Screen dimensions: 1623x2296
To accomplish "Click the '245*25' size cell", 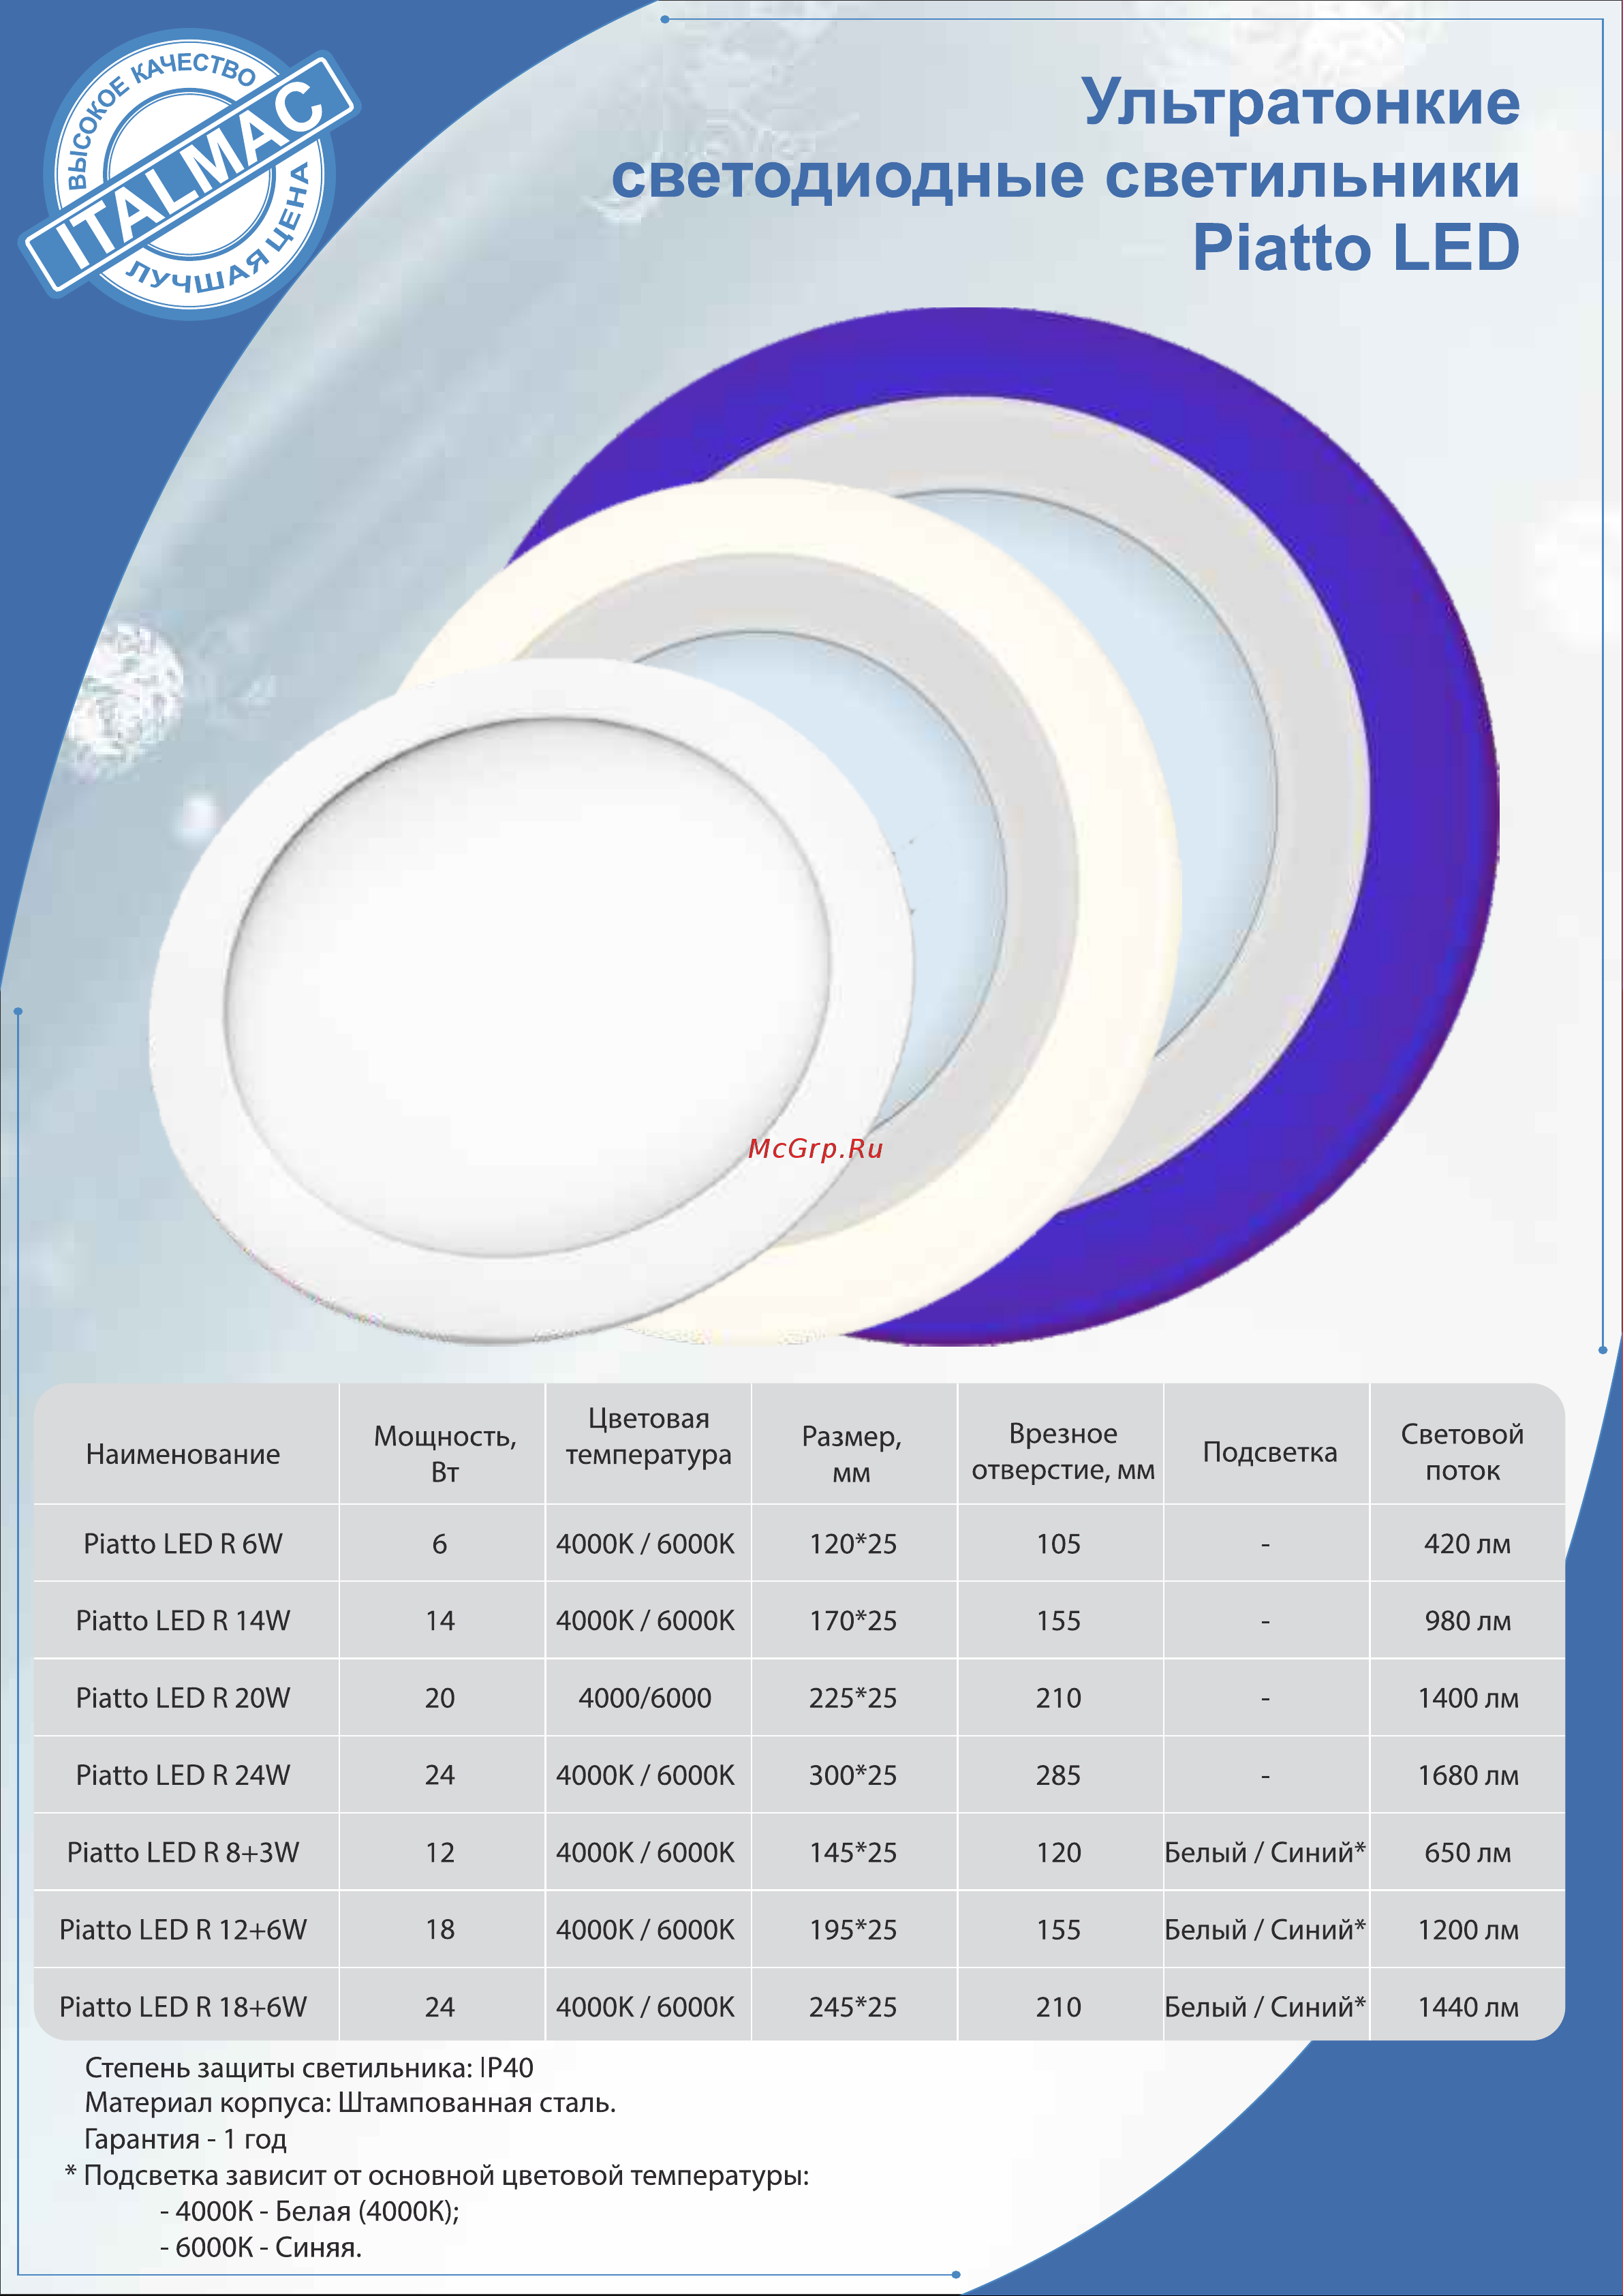I will point(853,2007).
